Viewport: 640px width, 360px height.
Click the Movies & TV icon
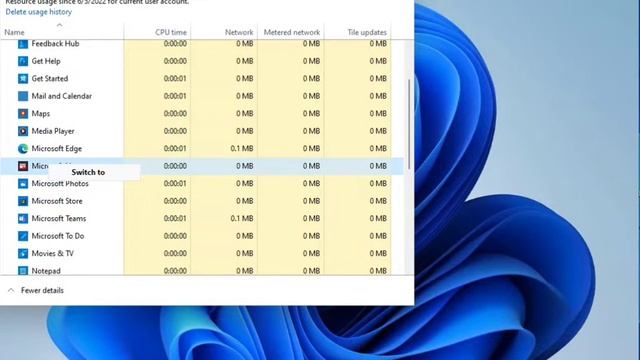pyautogui.click(x=23, y=253)
